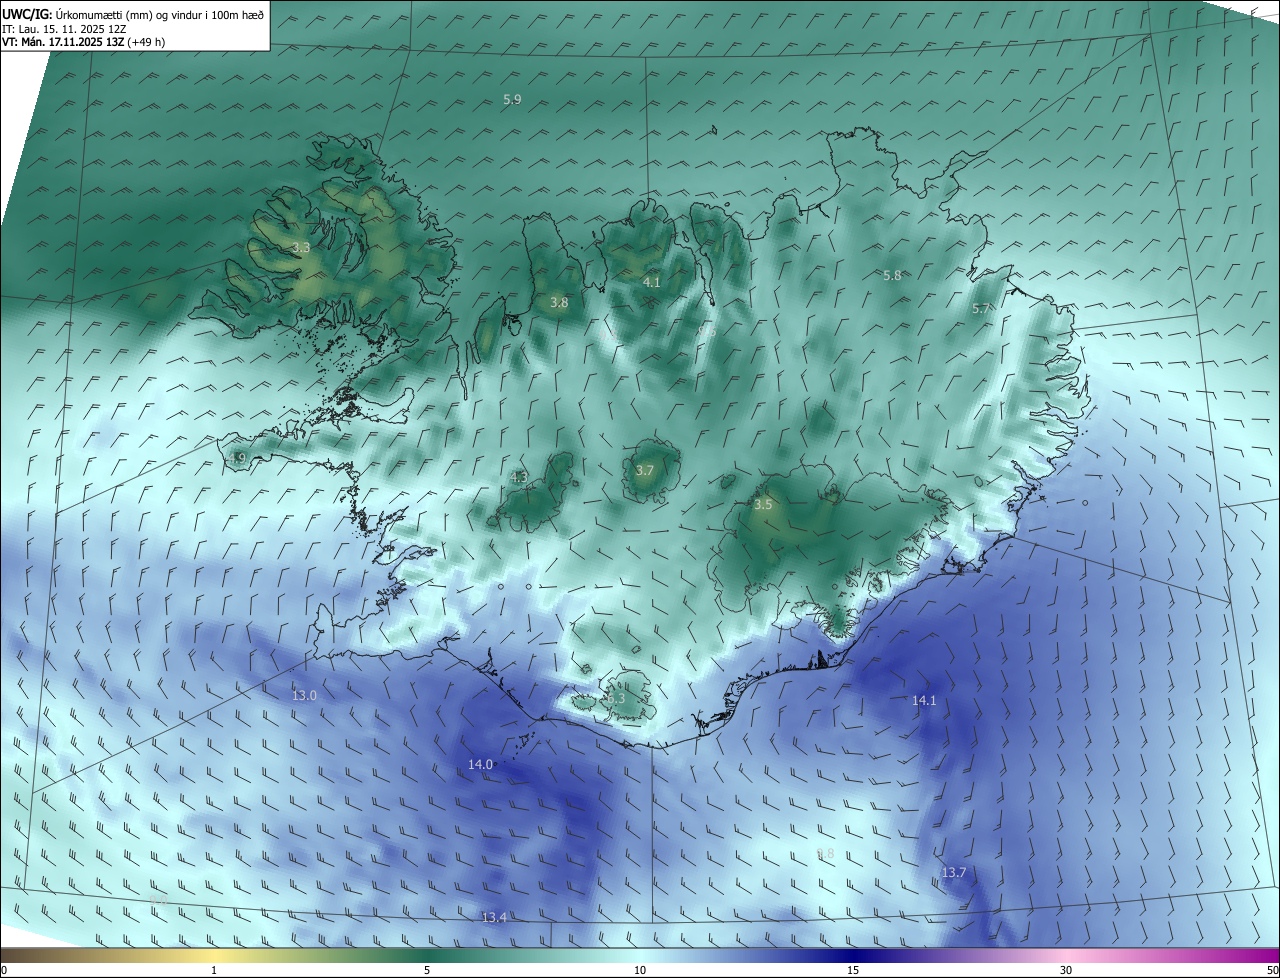Click the 14.0 value south of Iceland
Viewport: 1280px width, 978px height.
[x=480, y=764]
